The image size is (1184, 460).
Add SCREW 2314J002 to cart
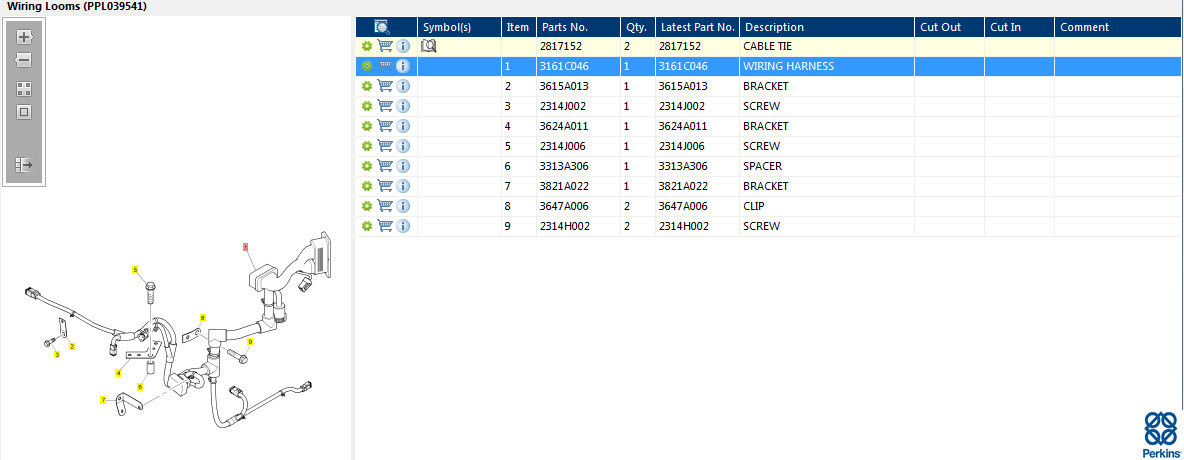[385, 106]
